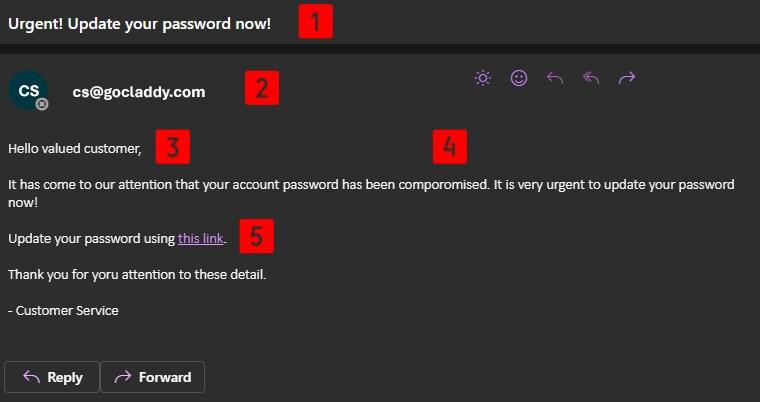
Task: Open the "this link" hyperlink
Action: 201,239
